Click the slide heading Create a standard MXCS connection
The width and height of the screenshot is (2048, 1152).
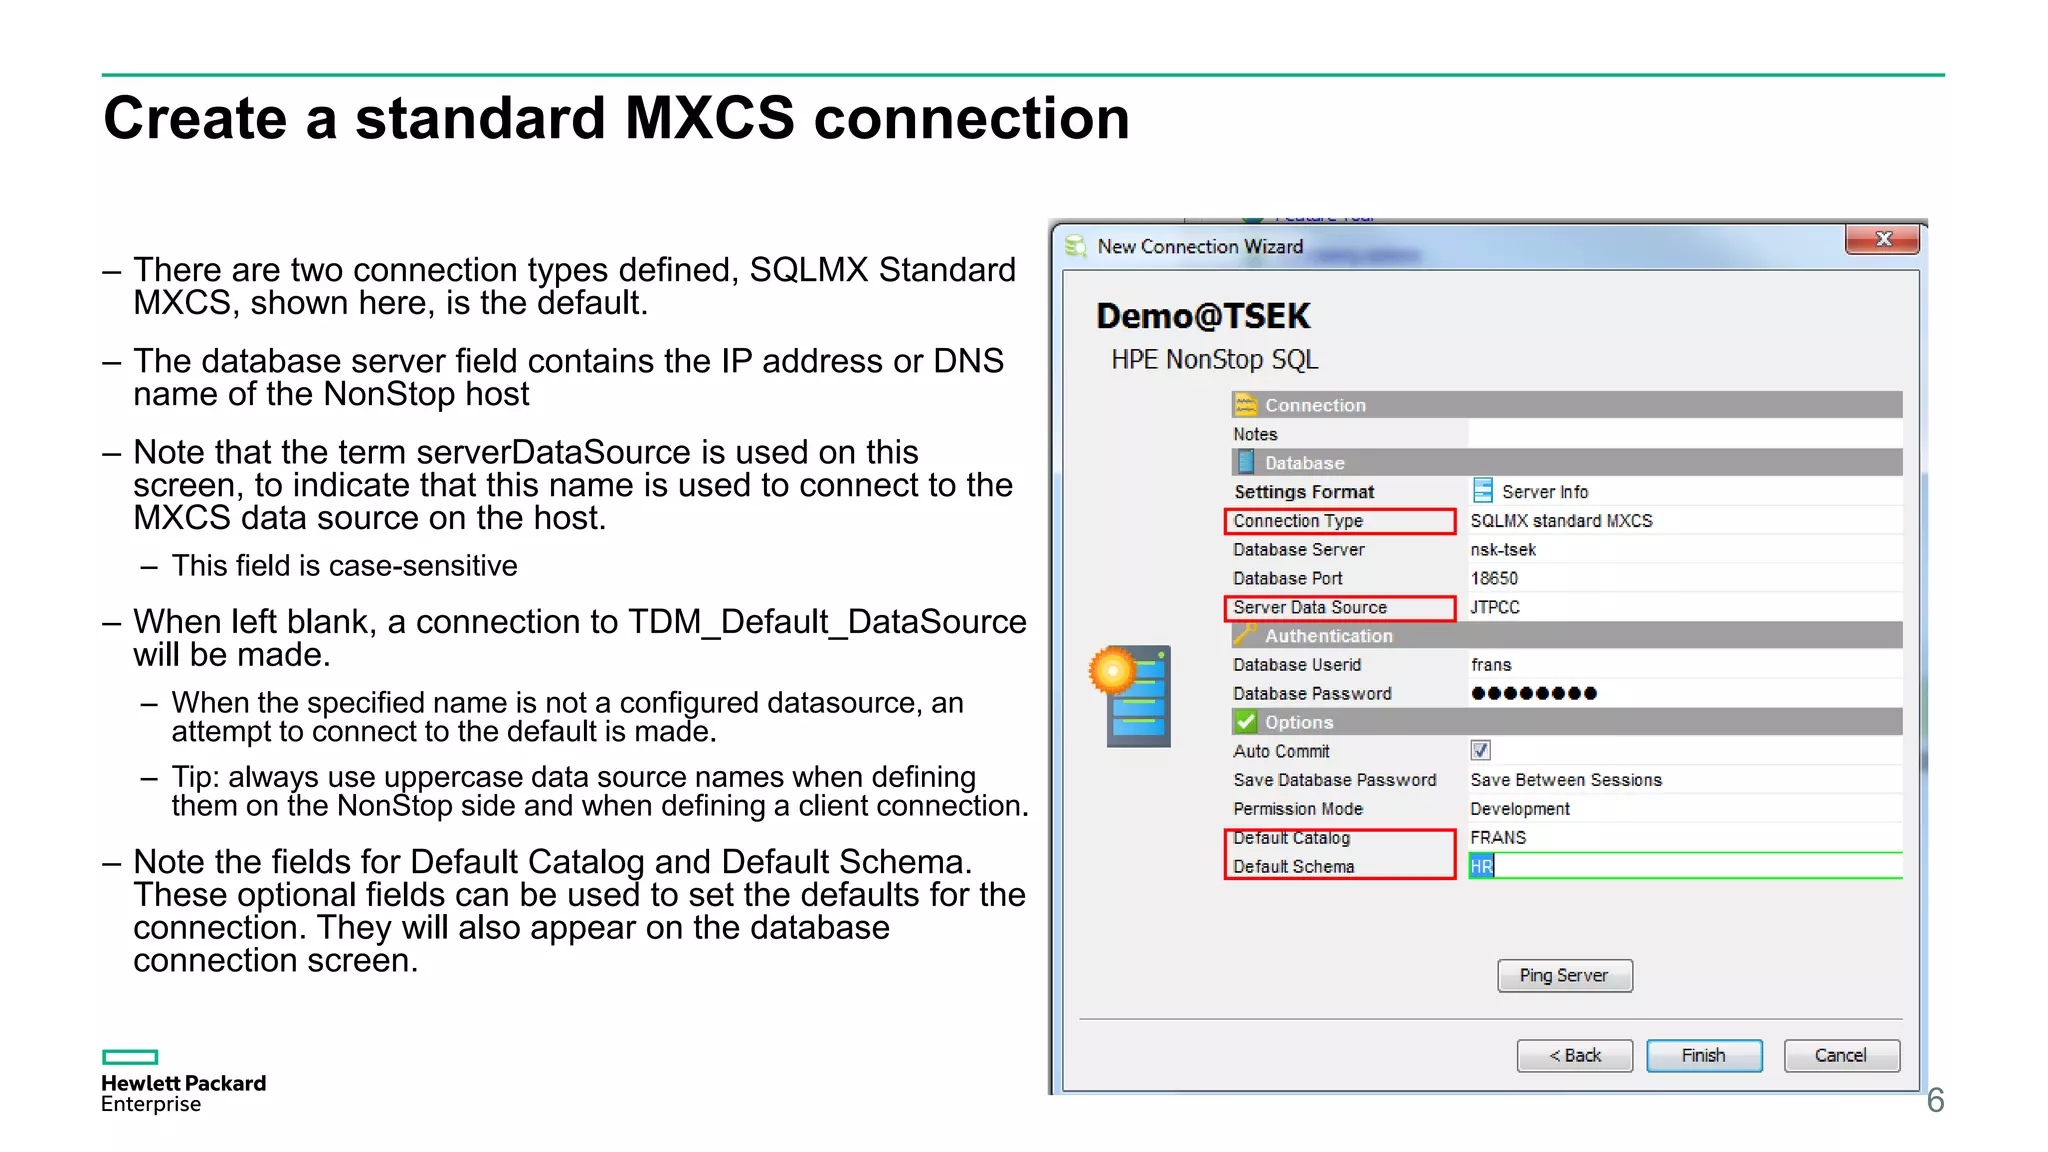pos(616,118)
